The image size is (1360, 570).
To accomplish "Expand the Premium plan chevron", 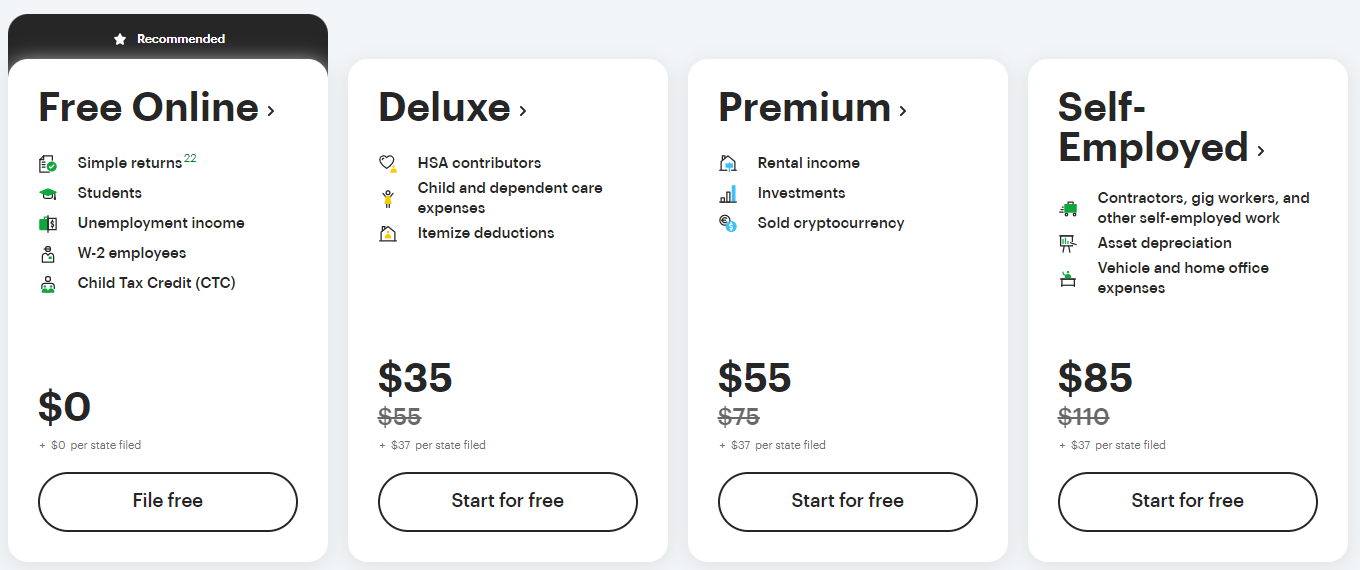I will pos(903,110).
